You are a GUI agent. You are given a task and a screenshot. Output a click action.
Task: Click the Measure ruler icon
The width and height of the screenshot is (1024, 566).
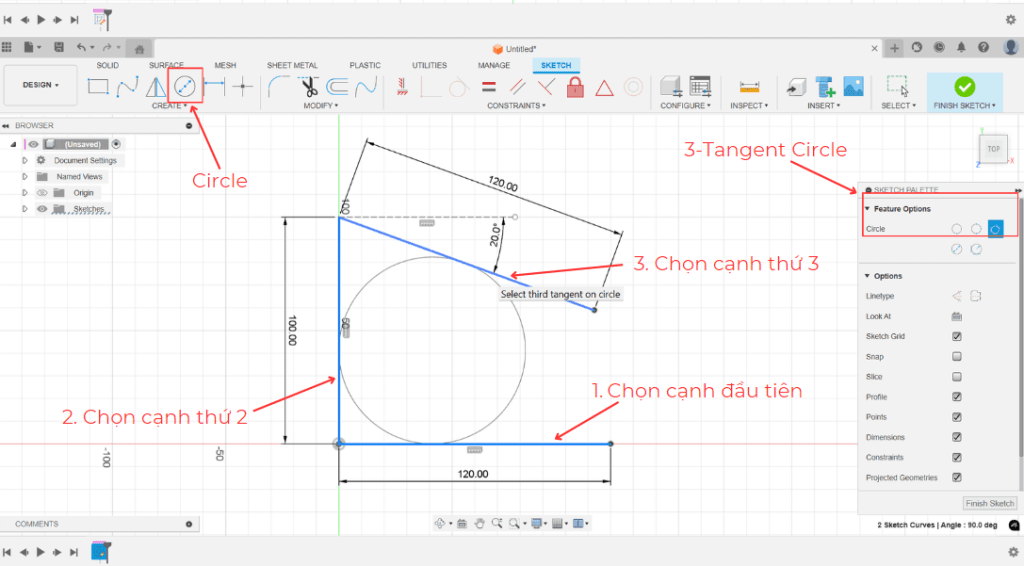click(749, 87)
